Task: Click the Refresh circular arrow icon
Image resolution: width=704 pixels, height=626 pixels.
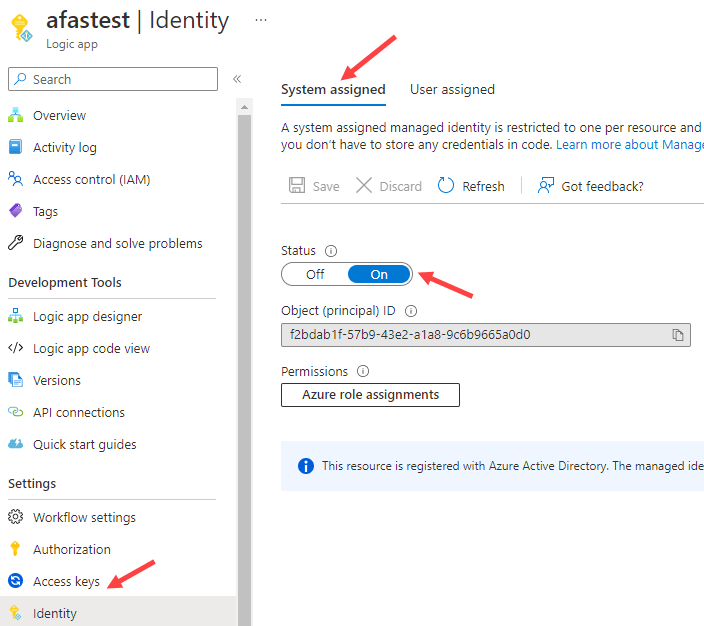Action: pyautogui.click(x=446, y=185)
